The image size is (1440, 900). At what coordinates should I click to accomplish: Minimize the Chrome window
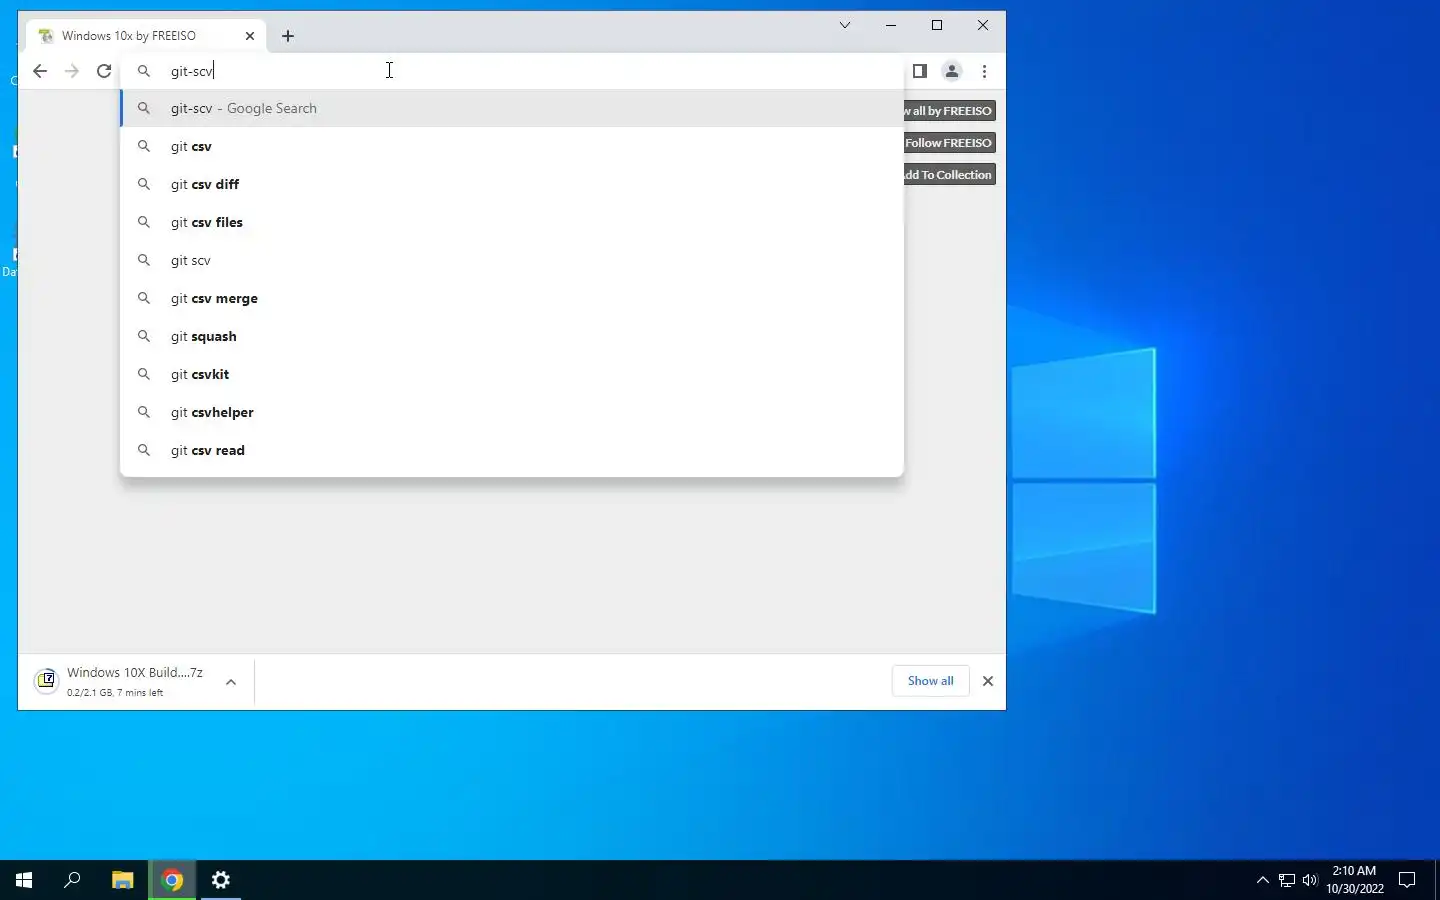891,25
